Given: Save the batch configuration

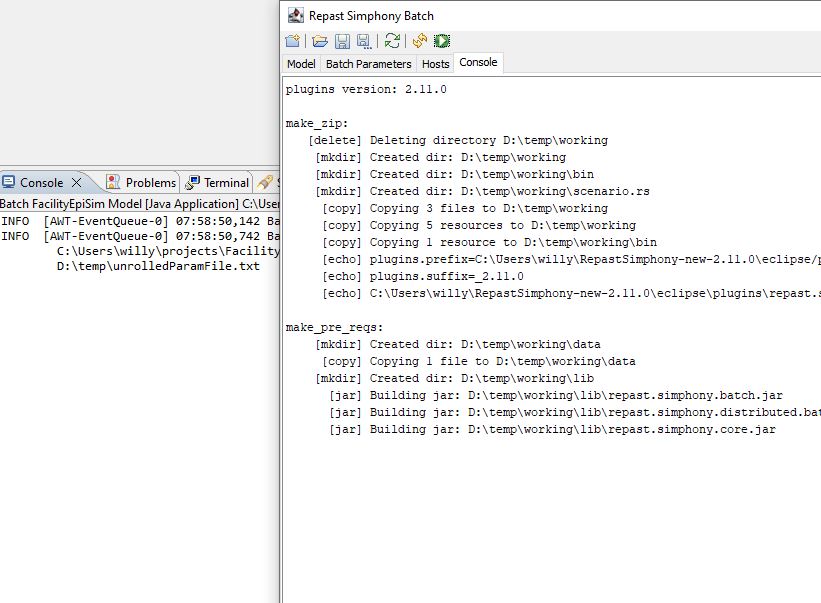Looking at the screenshot, I should (x=342, y=41).
